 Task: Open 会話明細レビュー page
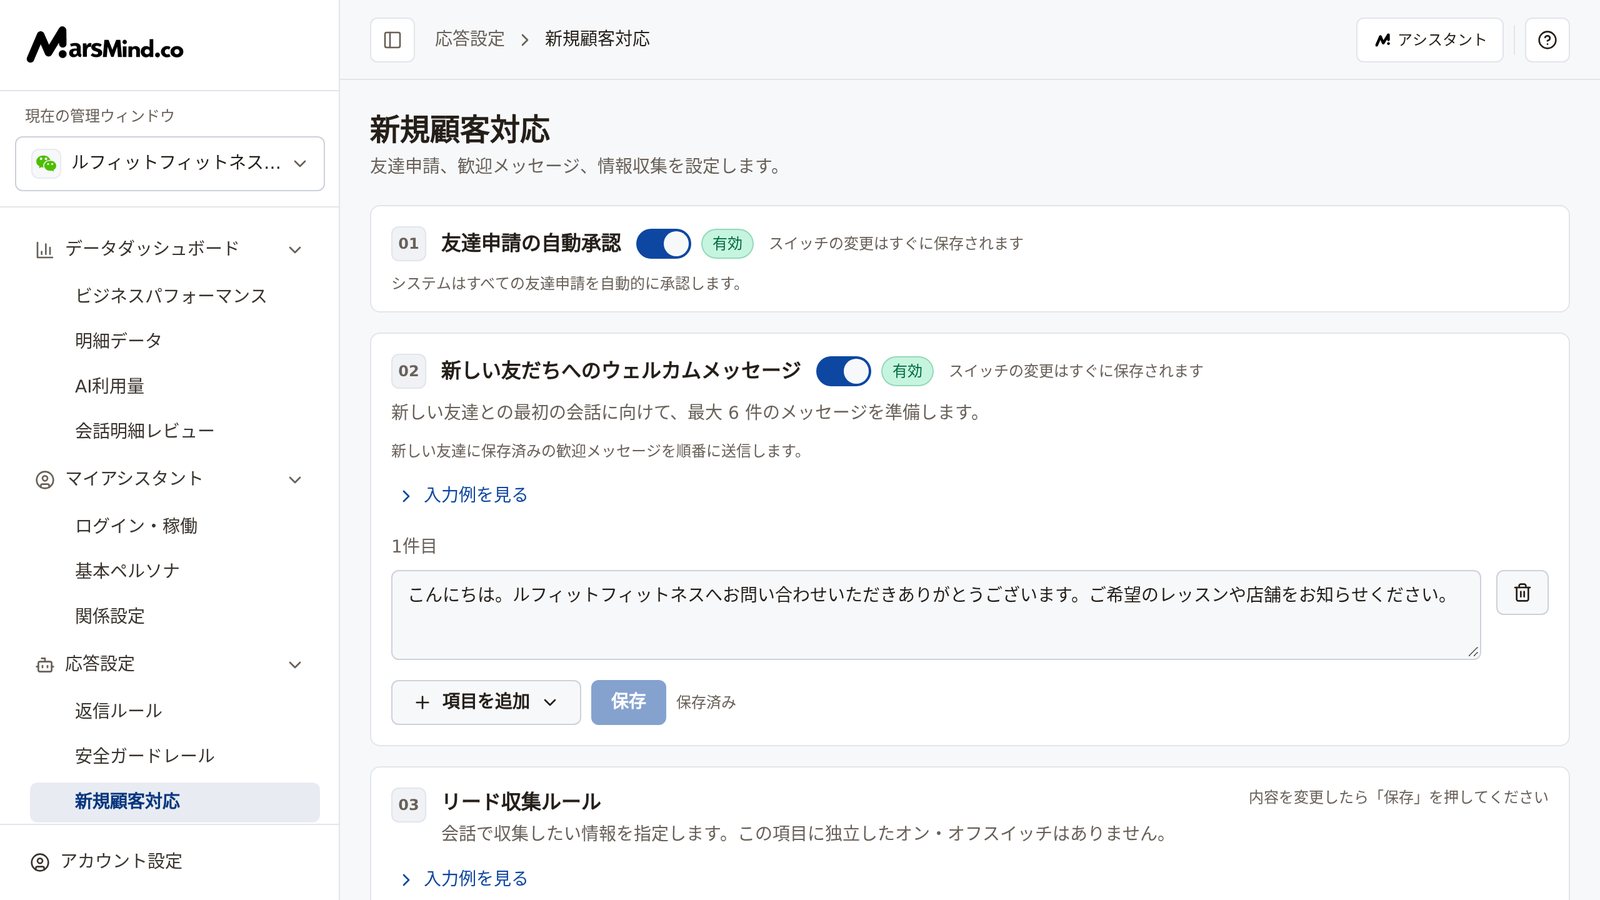coord(145,431)
